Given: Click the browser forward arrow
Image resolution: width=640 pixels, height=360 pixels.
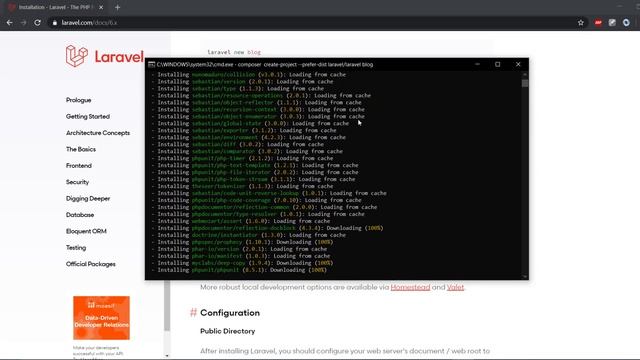Looking at the screenshot, I should [23, 23].
